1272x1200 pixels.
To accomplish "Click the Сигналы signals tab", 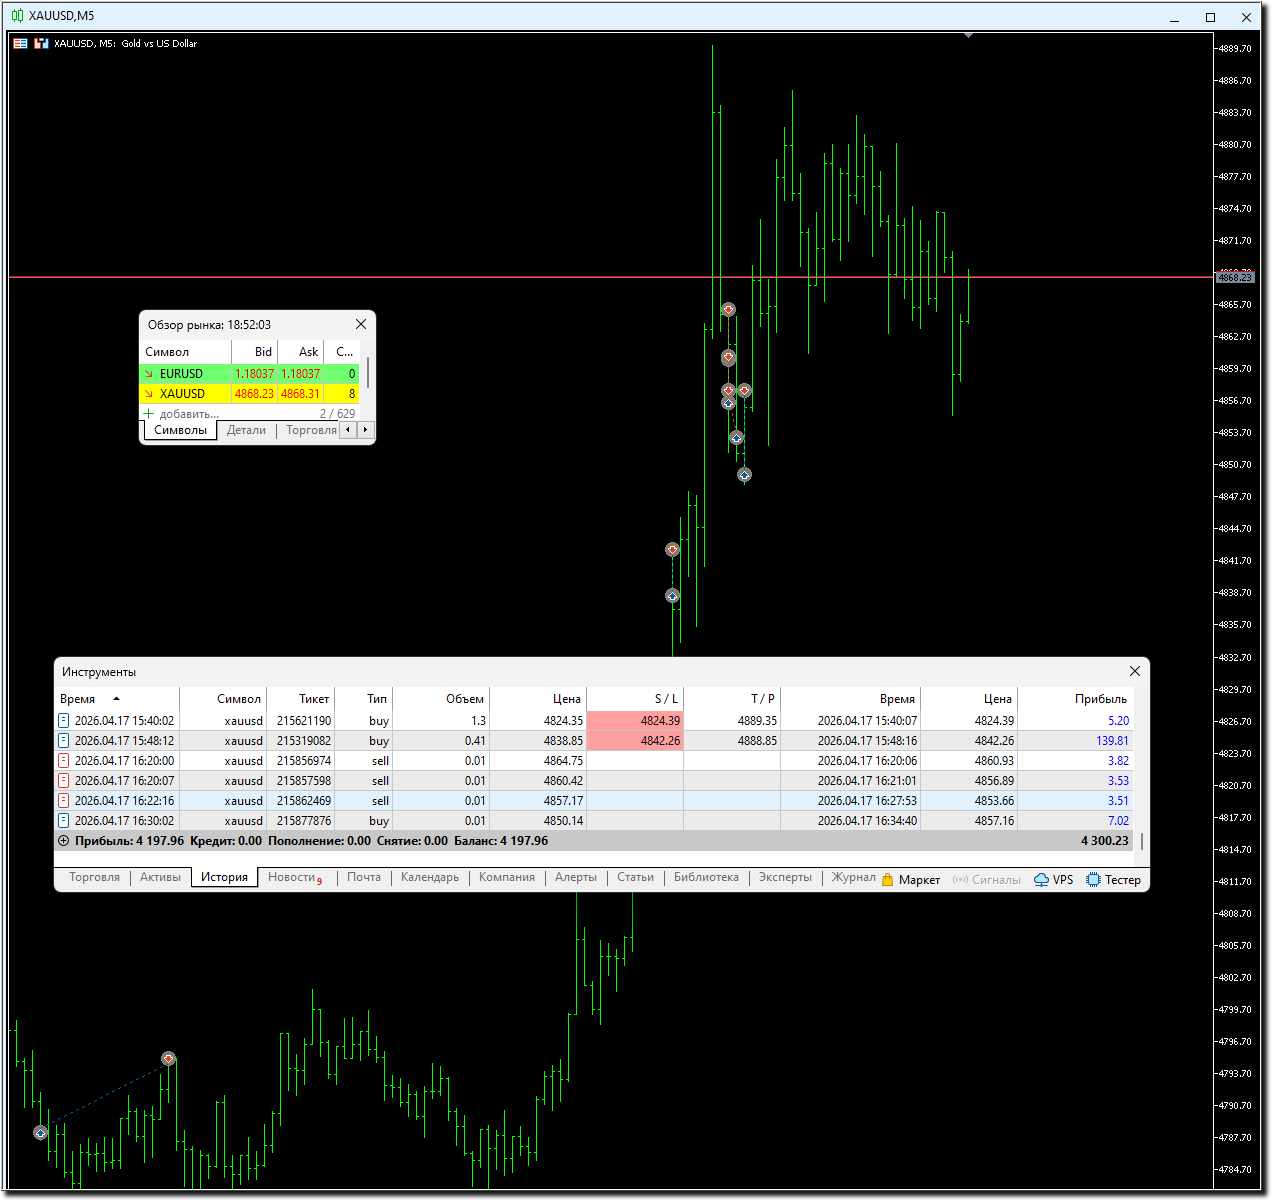I will click(986, 880).
